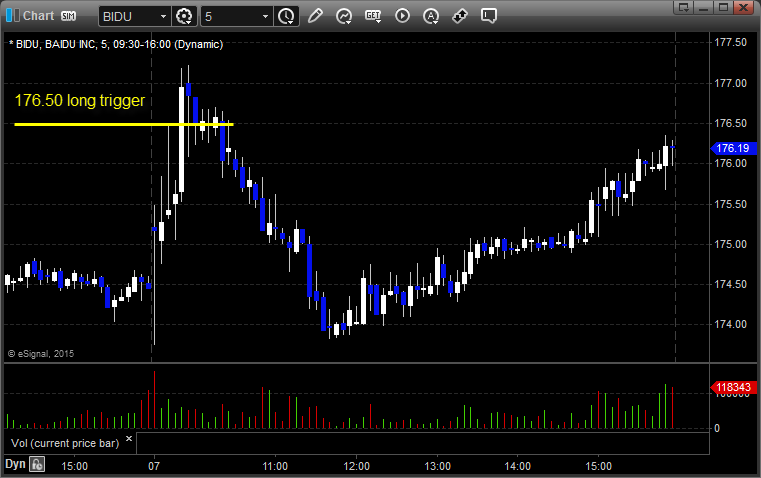
Task: Open the time template clock menu
Action: coord(286,16)
